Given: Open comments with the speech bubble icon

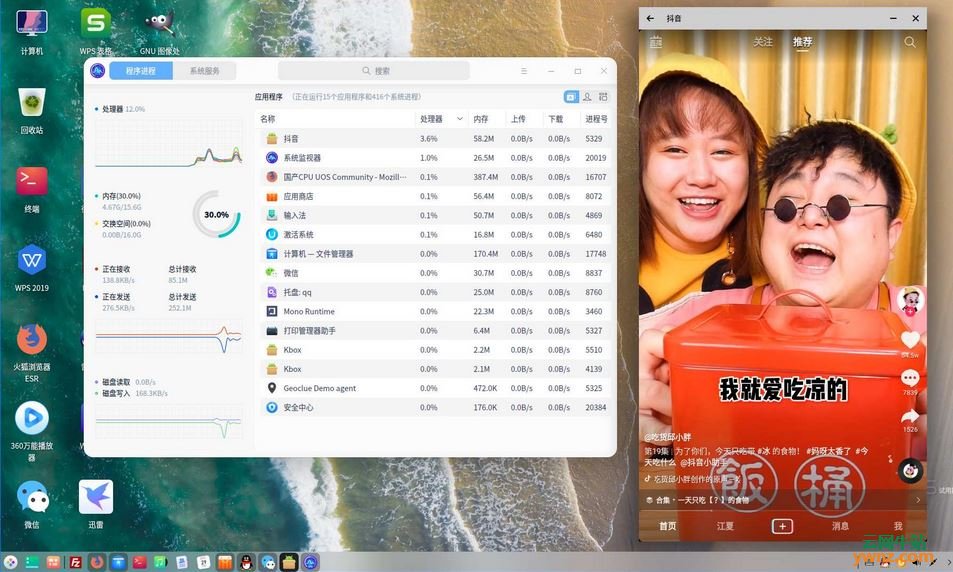Looking at the screenshot, I should coord(910,378).
